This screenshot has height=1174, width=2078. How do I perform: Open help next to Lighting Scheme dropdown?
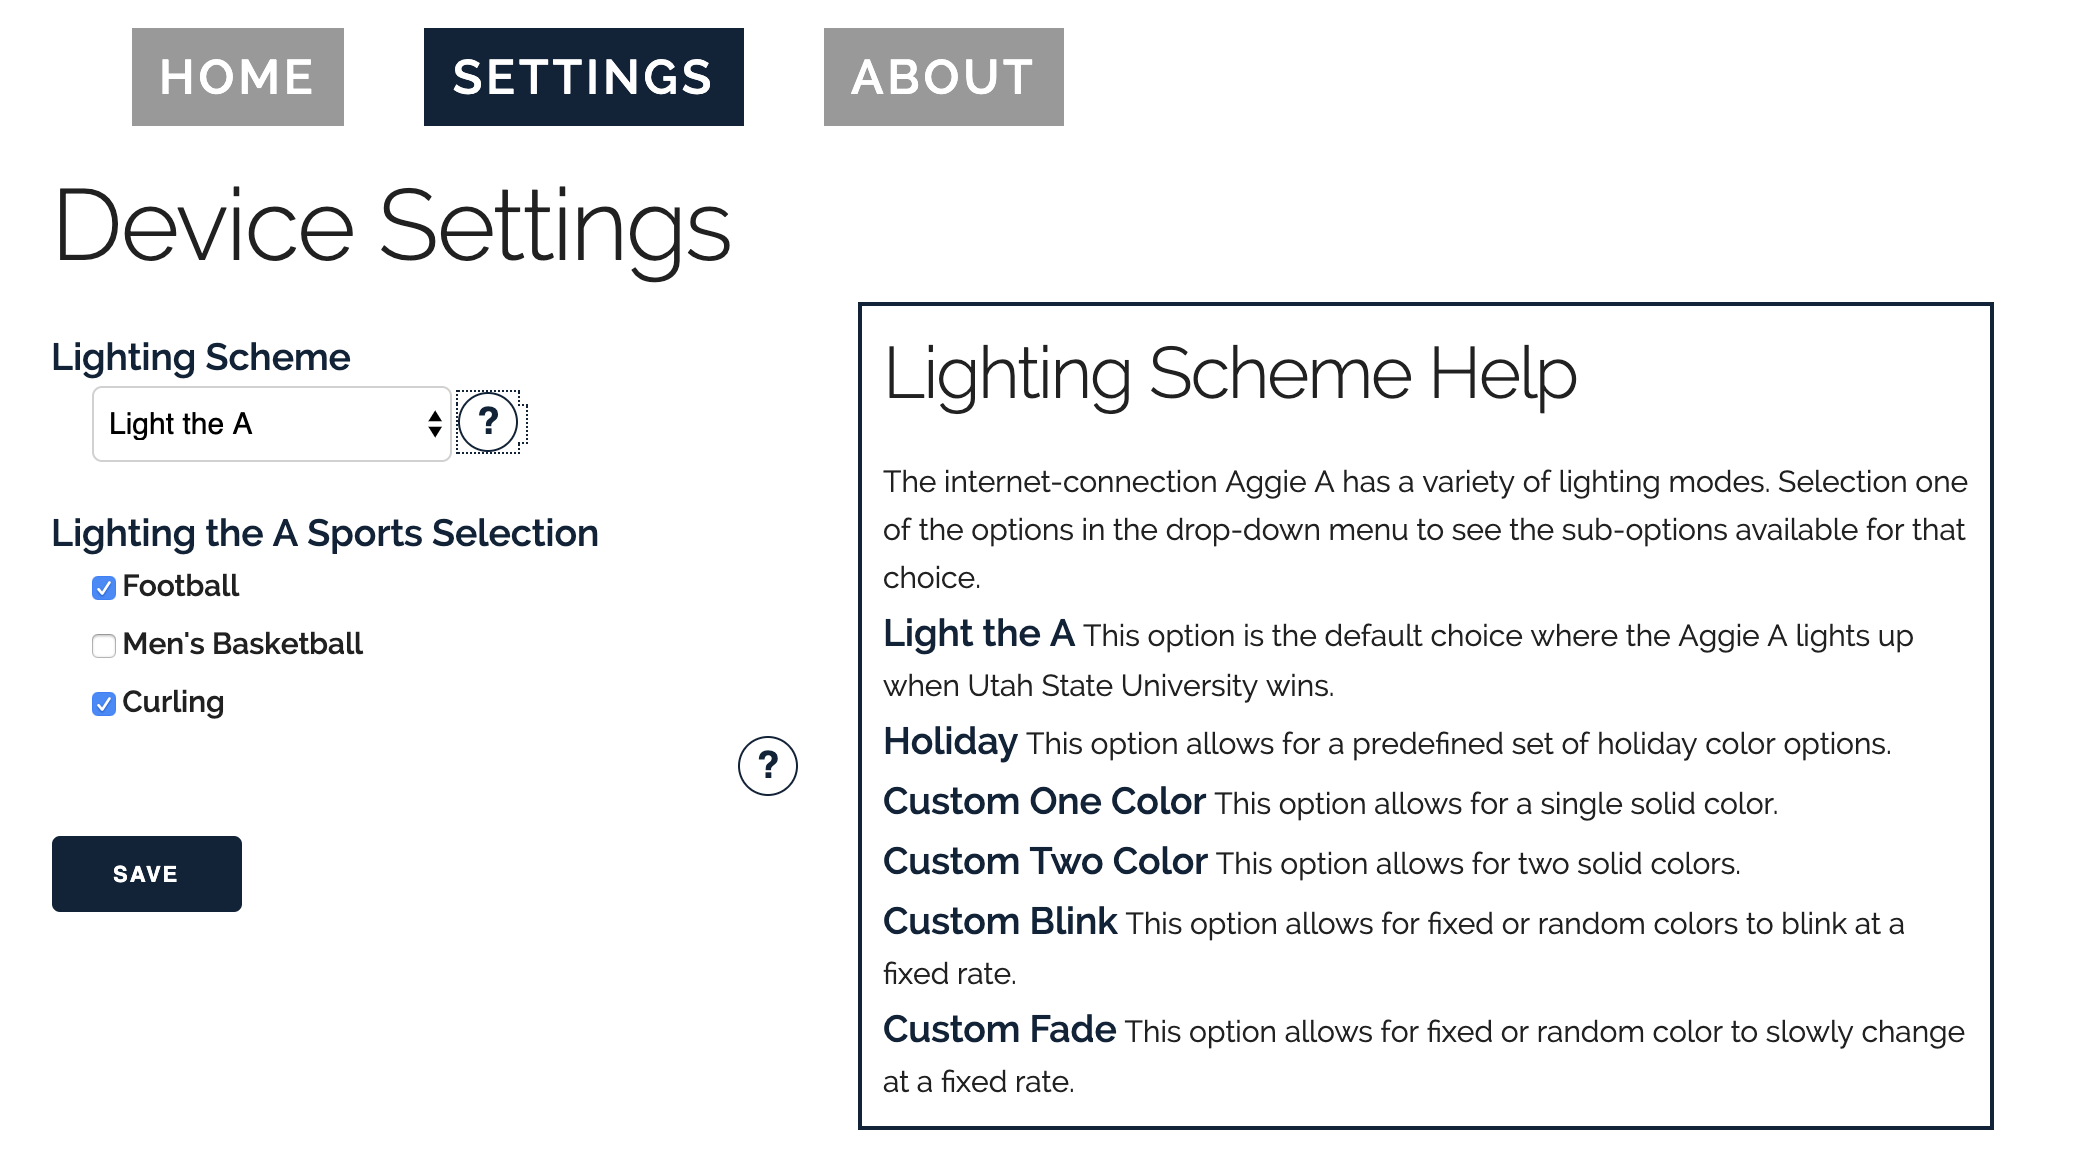click(x=488, y=422)
